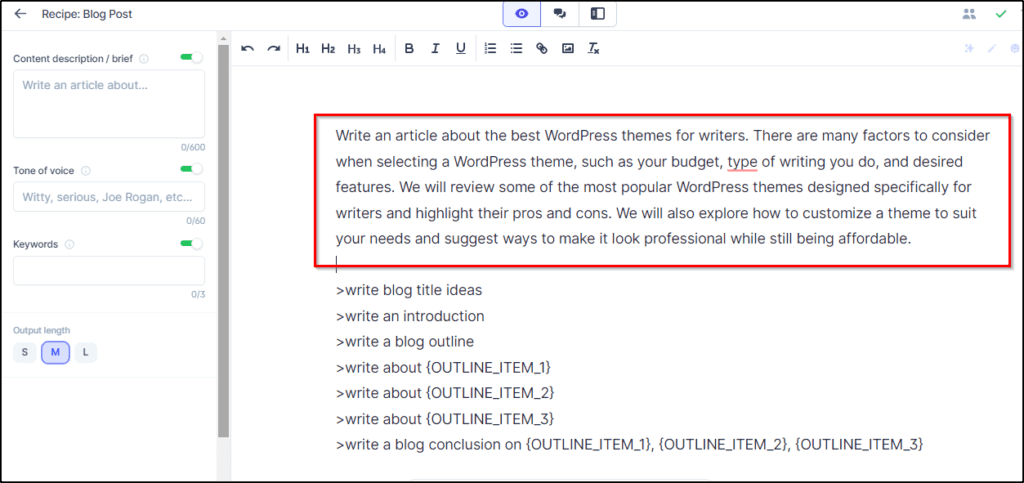Clear text formatting
Image resolution: width=1024 pixels, height=483 pixels.
pos(593,48)
